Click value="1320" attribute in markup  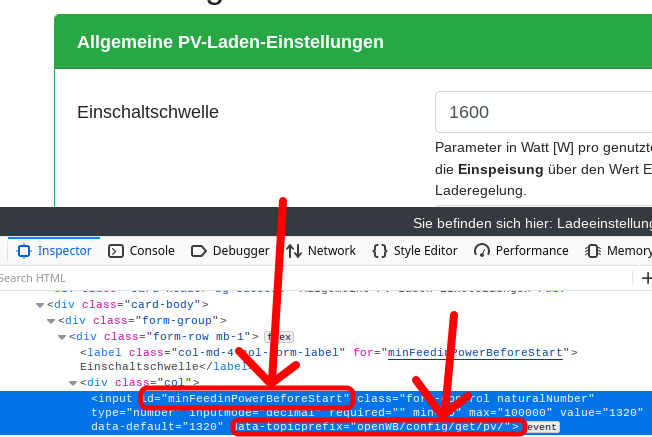coord(601,412)
